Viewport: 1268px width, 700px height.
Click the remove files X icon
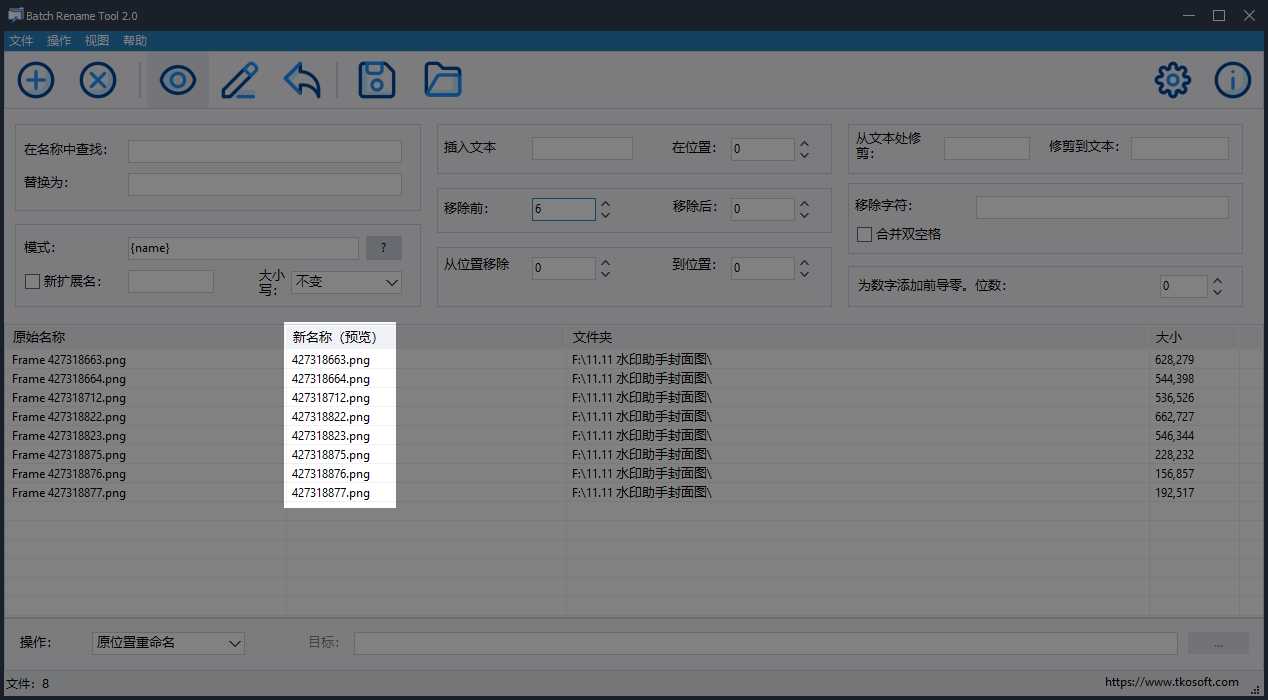(x=98, y=80)
